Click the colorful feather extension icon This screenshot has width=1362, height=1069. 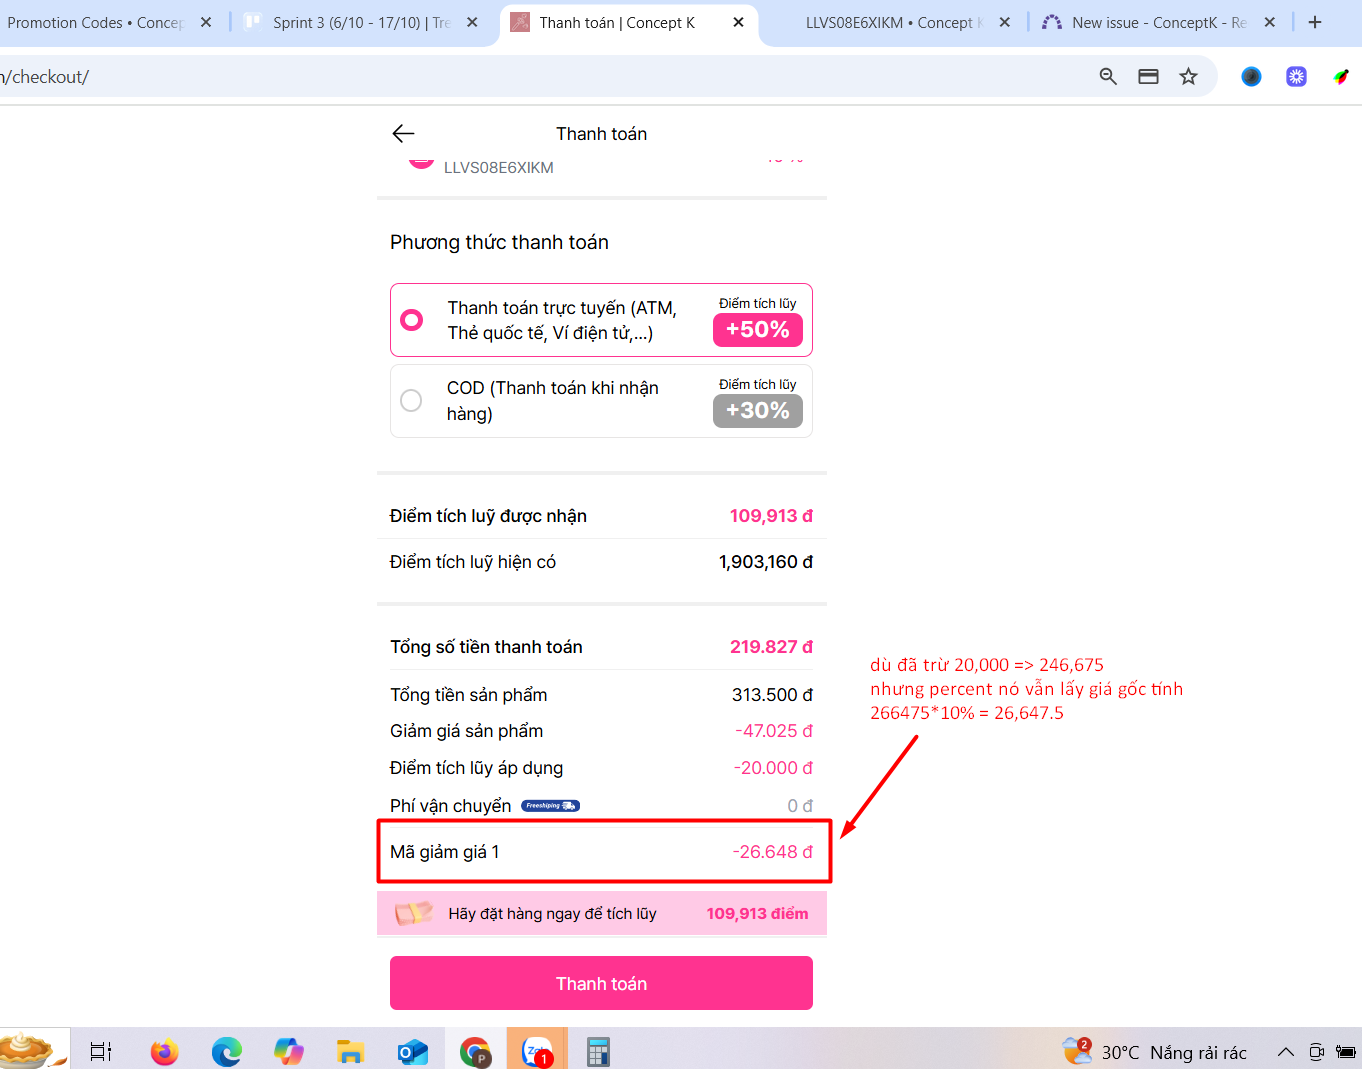coord(1340,77)
